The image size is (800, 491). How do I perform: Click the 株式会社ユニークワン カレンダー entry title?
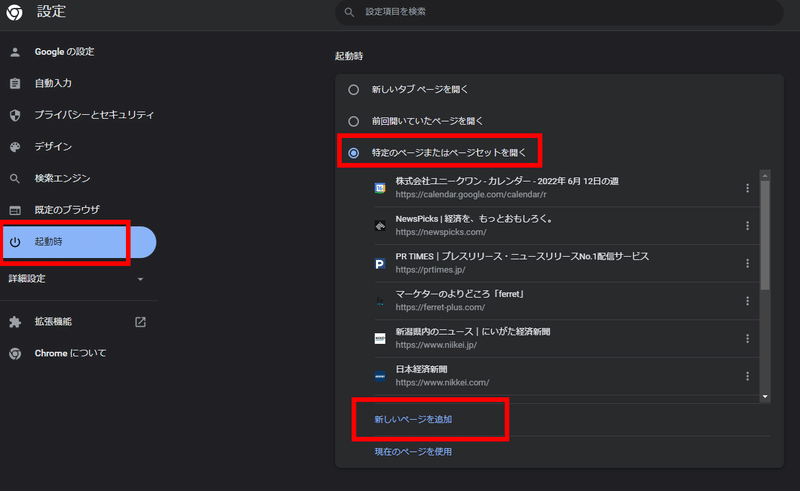(507, 181)
